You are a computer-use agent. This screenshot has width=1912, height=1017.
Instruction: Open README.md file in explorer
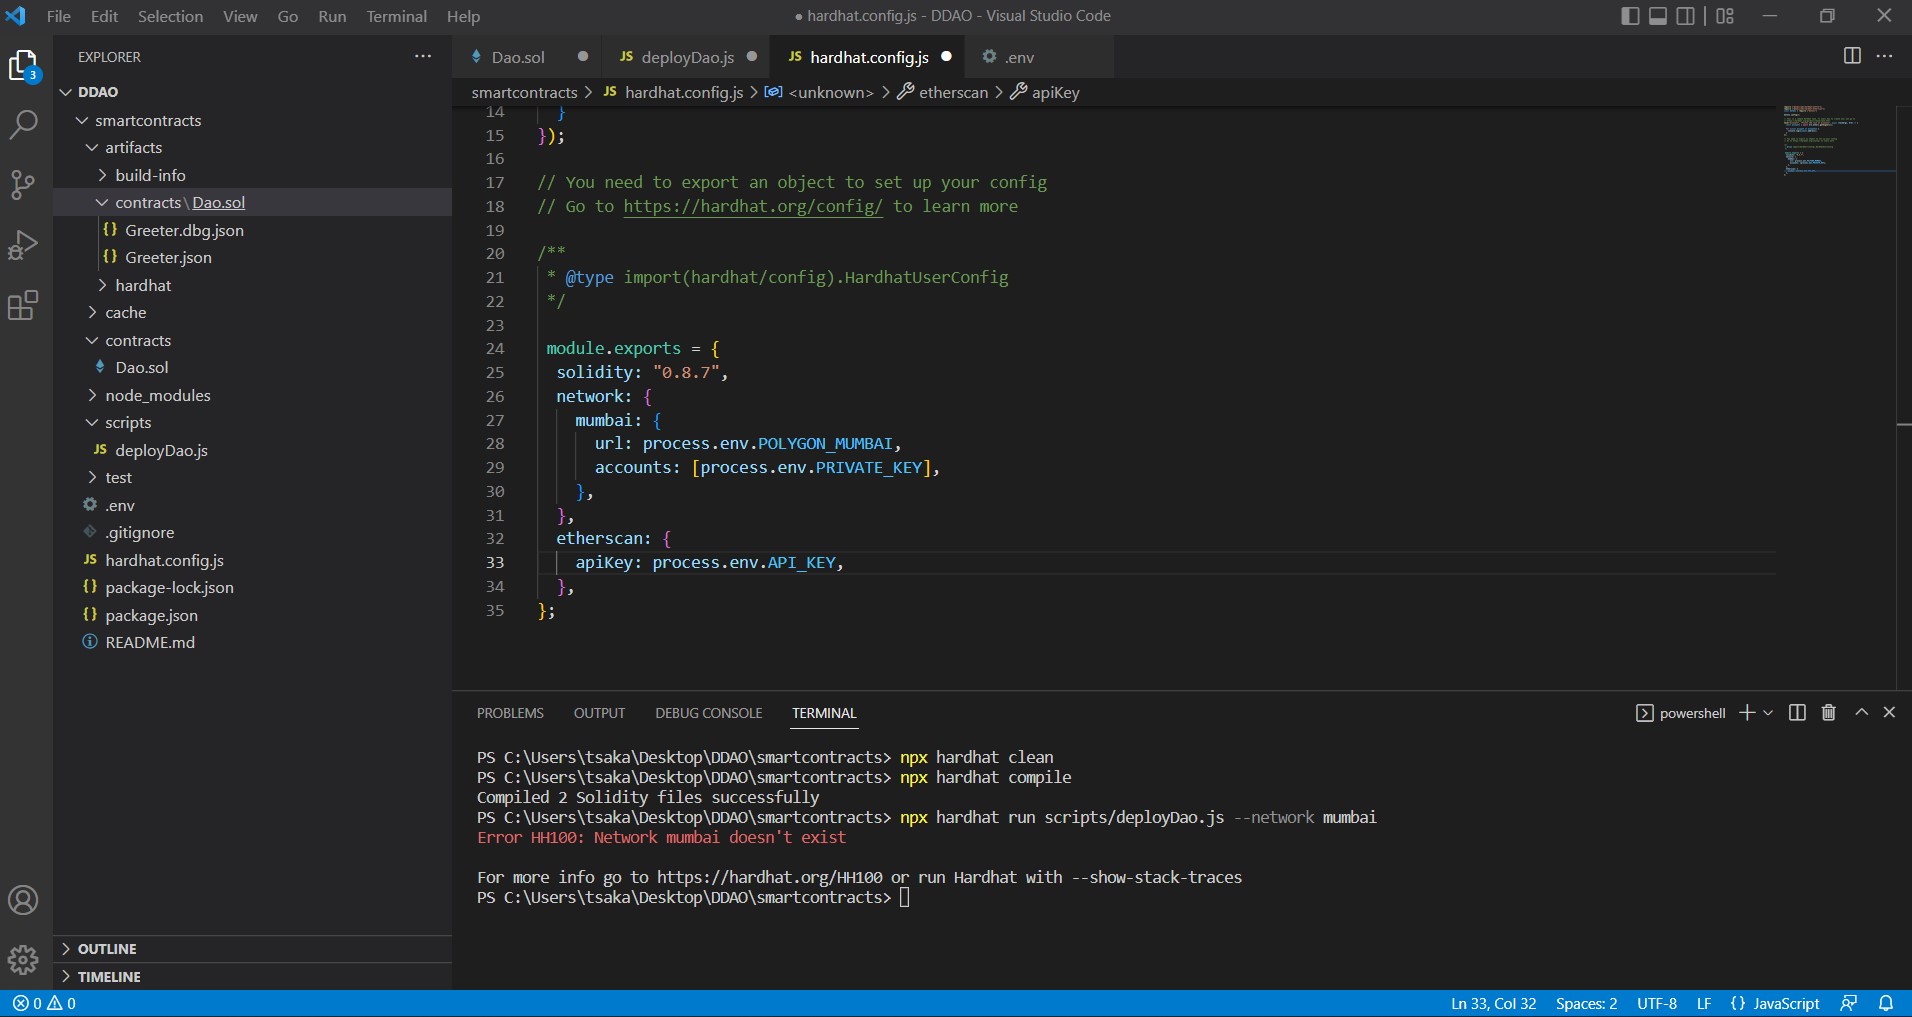pyautogui.click(x=252, y=642)
